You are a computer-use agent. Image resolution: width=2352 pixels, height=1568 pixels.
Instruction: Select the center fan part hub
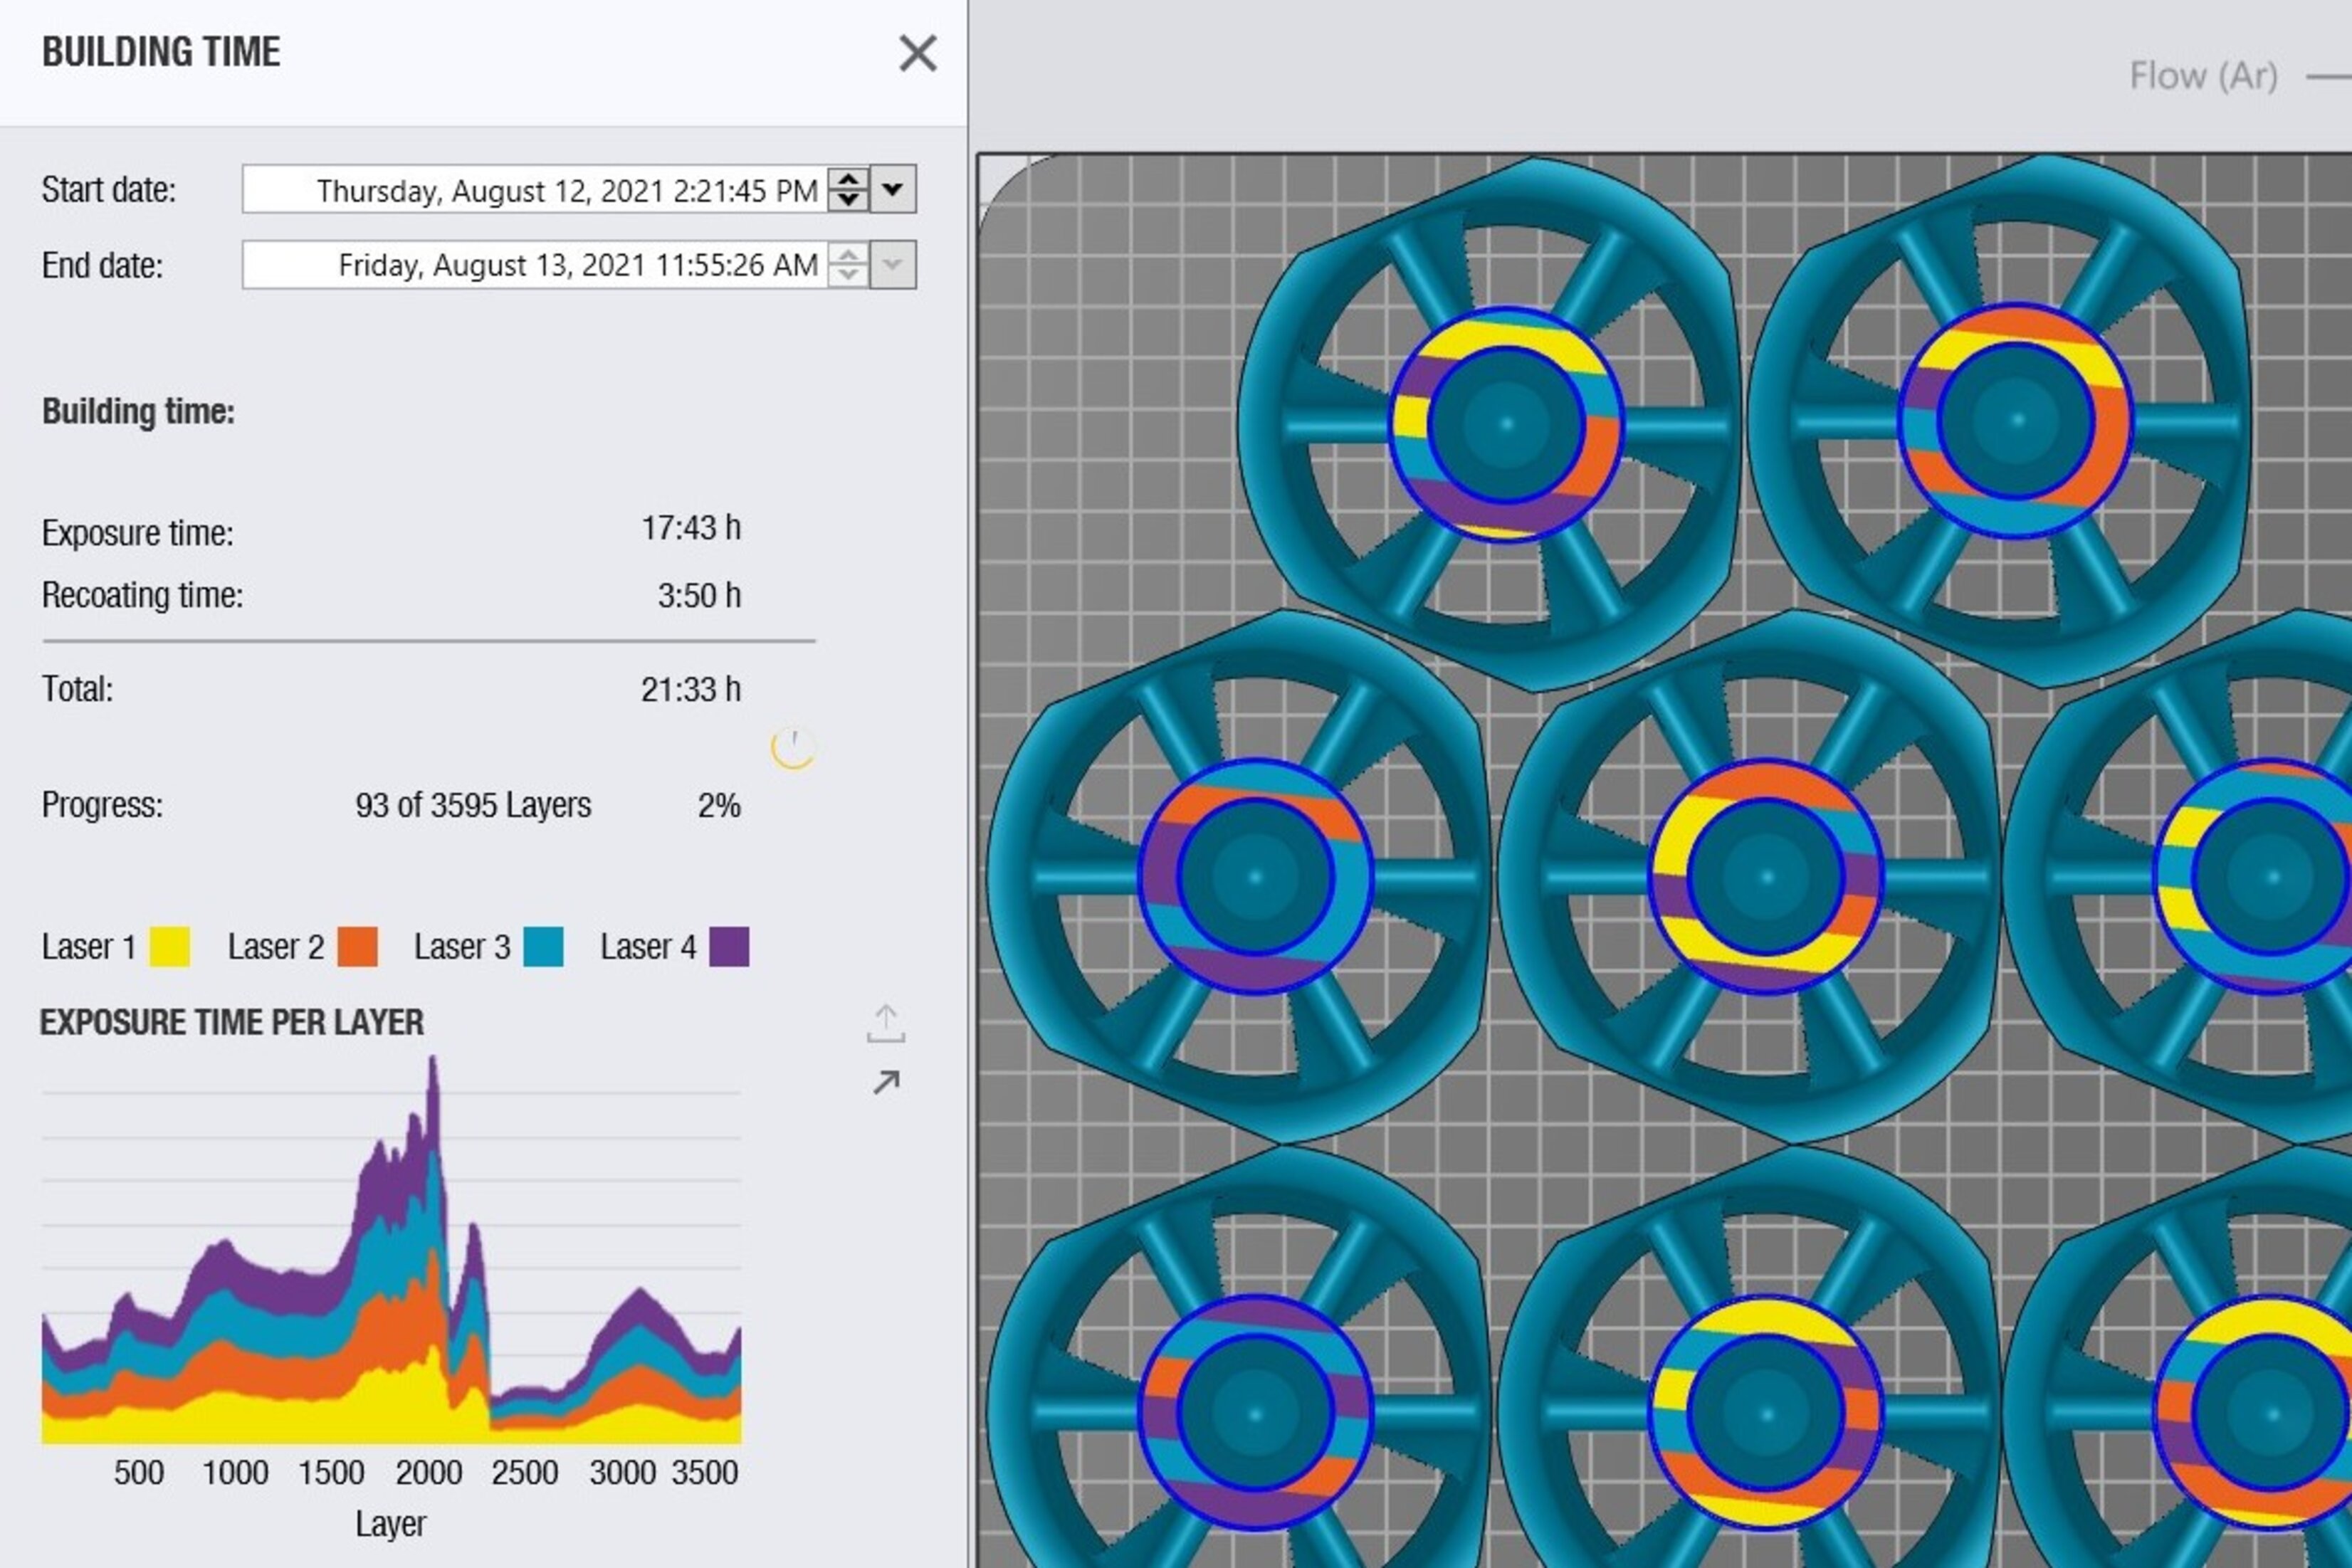pyautogui.click(x=1766, y=877)
